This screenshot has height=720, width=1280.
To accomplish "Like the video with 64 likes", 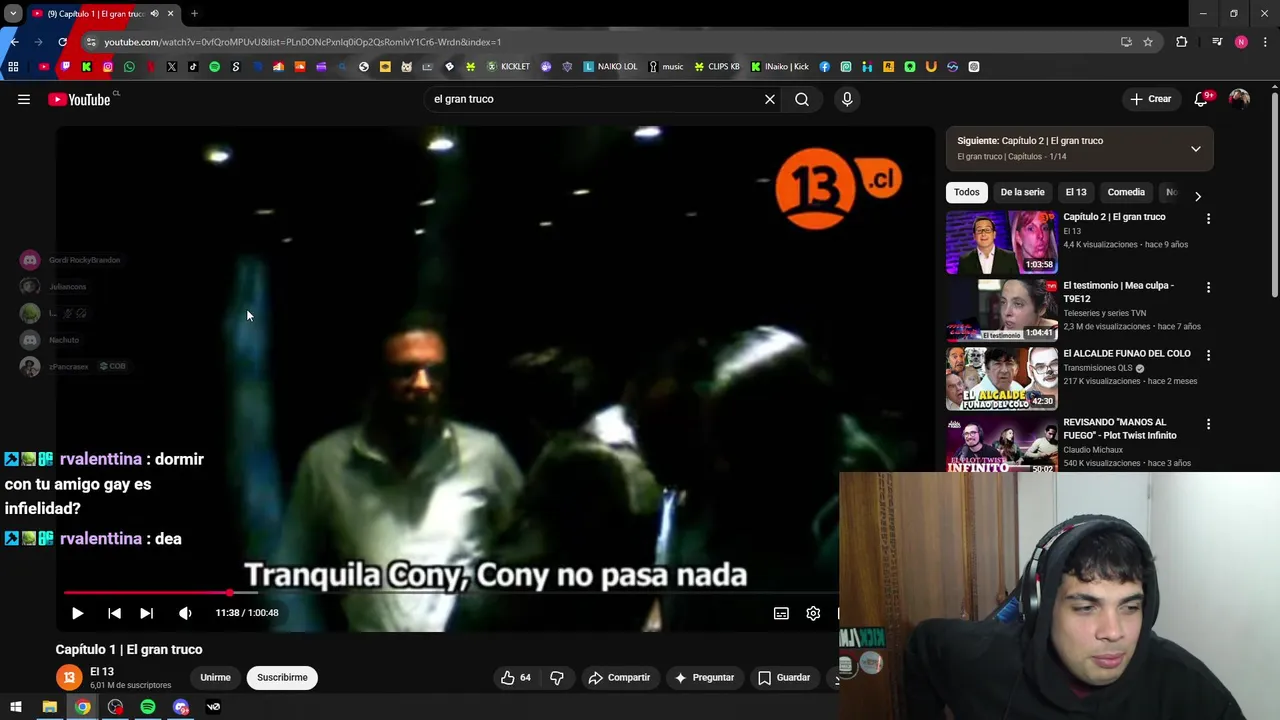I will click(516, 678).
